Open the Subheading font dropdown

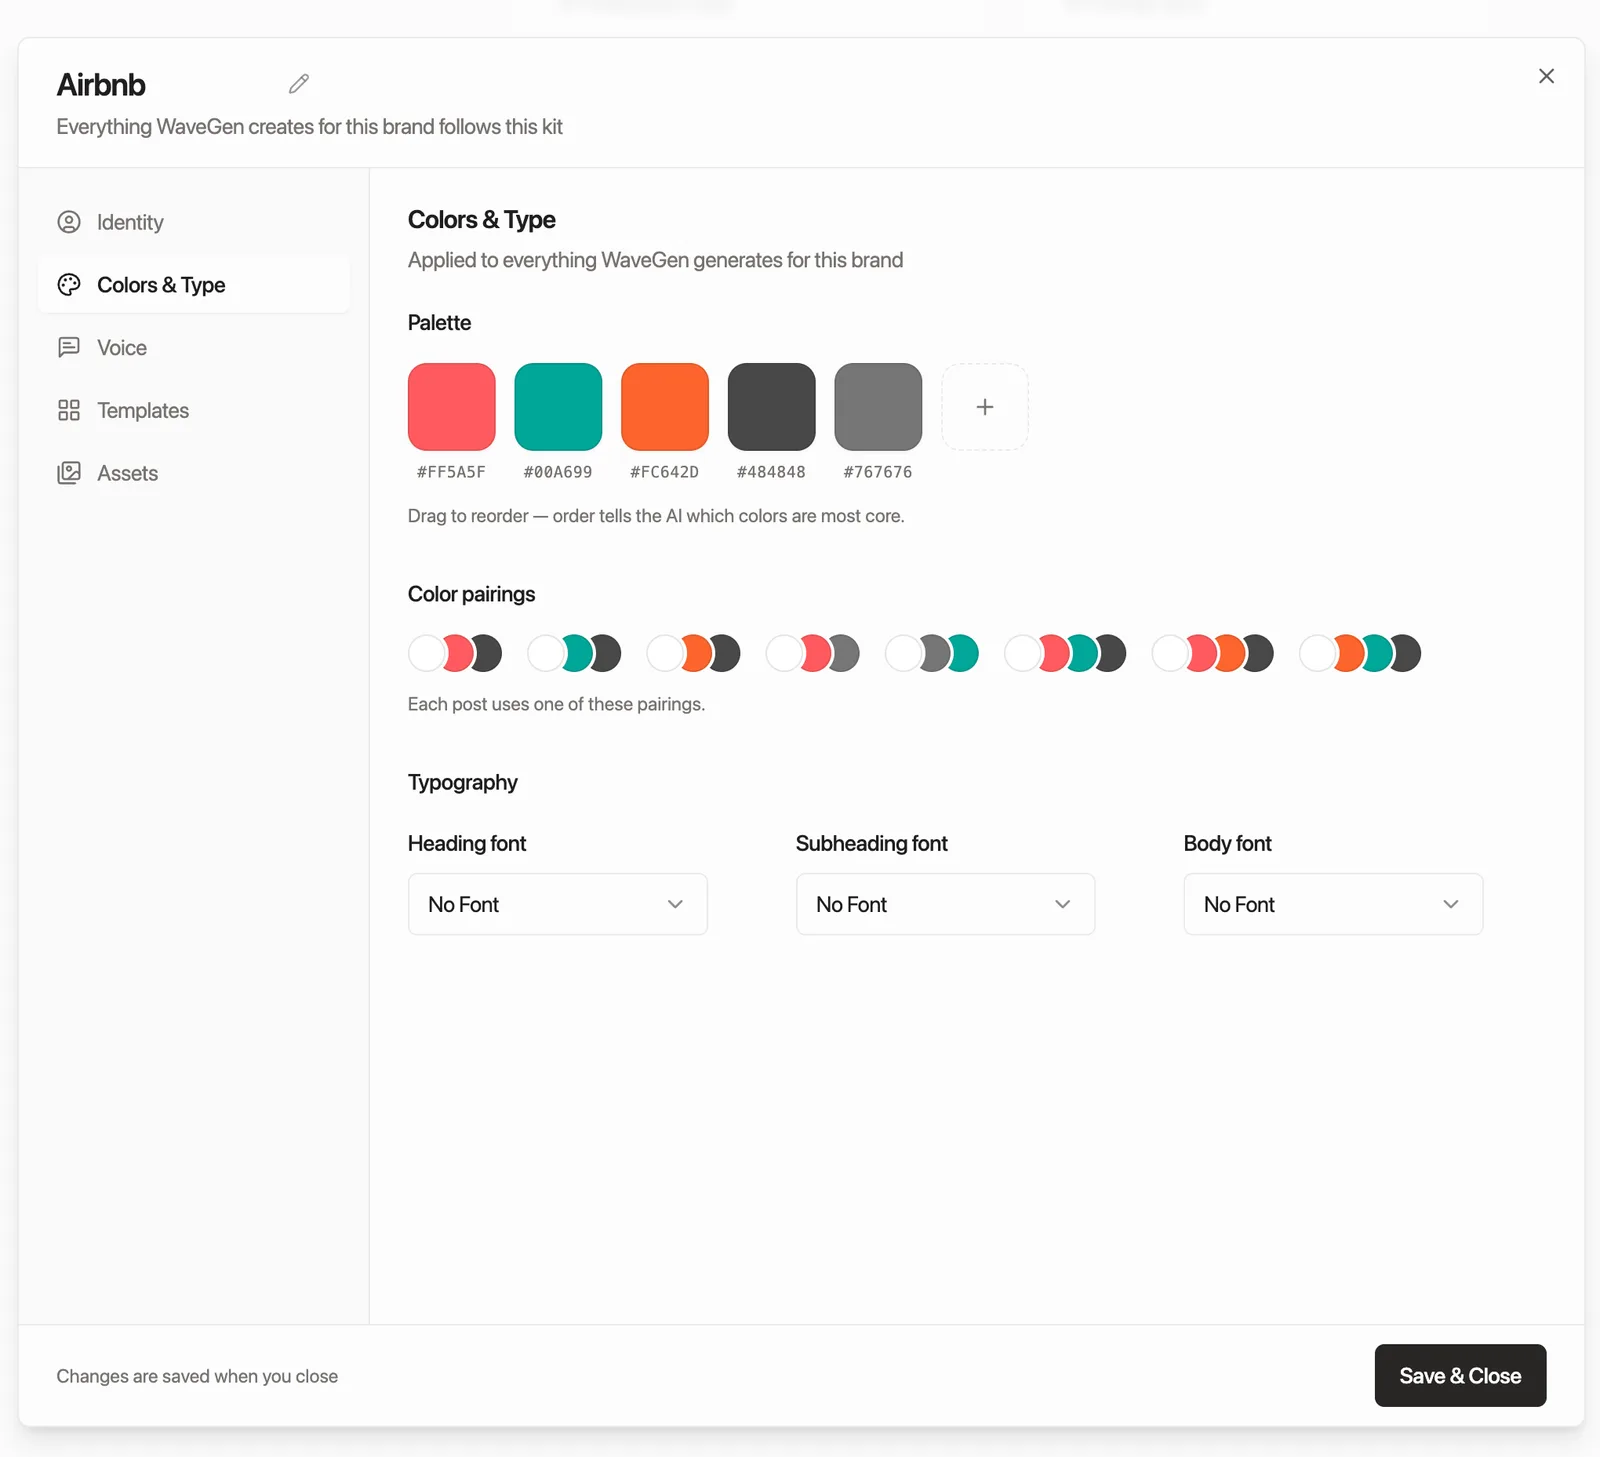point(945,904)
